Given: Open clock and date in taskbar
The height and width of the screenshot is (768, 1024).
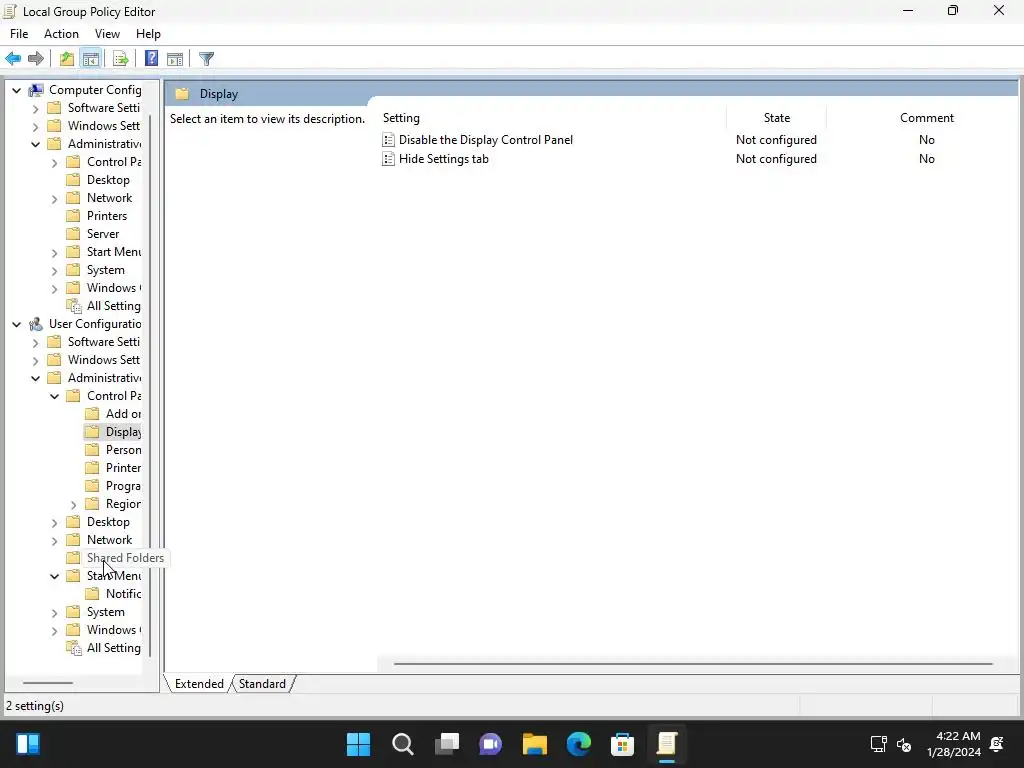Looking at the screenshot, I should (x=953, y=744).
